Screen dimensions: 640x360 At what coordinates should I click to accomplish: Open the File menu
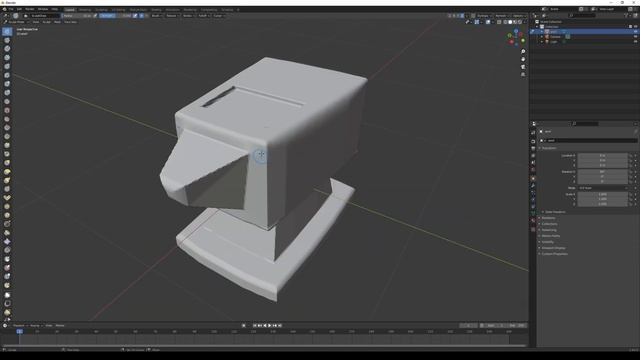(11, 9)
